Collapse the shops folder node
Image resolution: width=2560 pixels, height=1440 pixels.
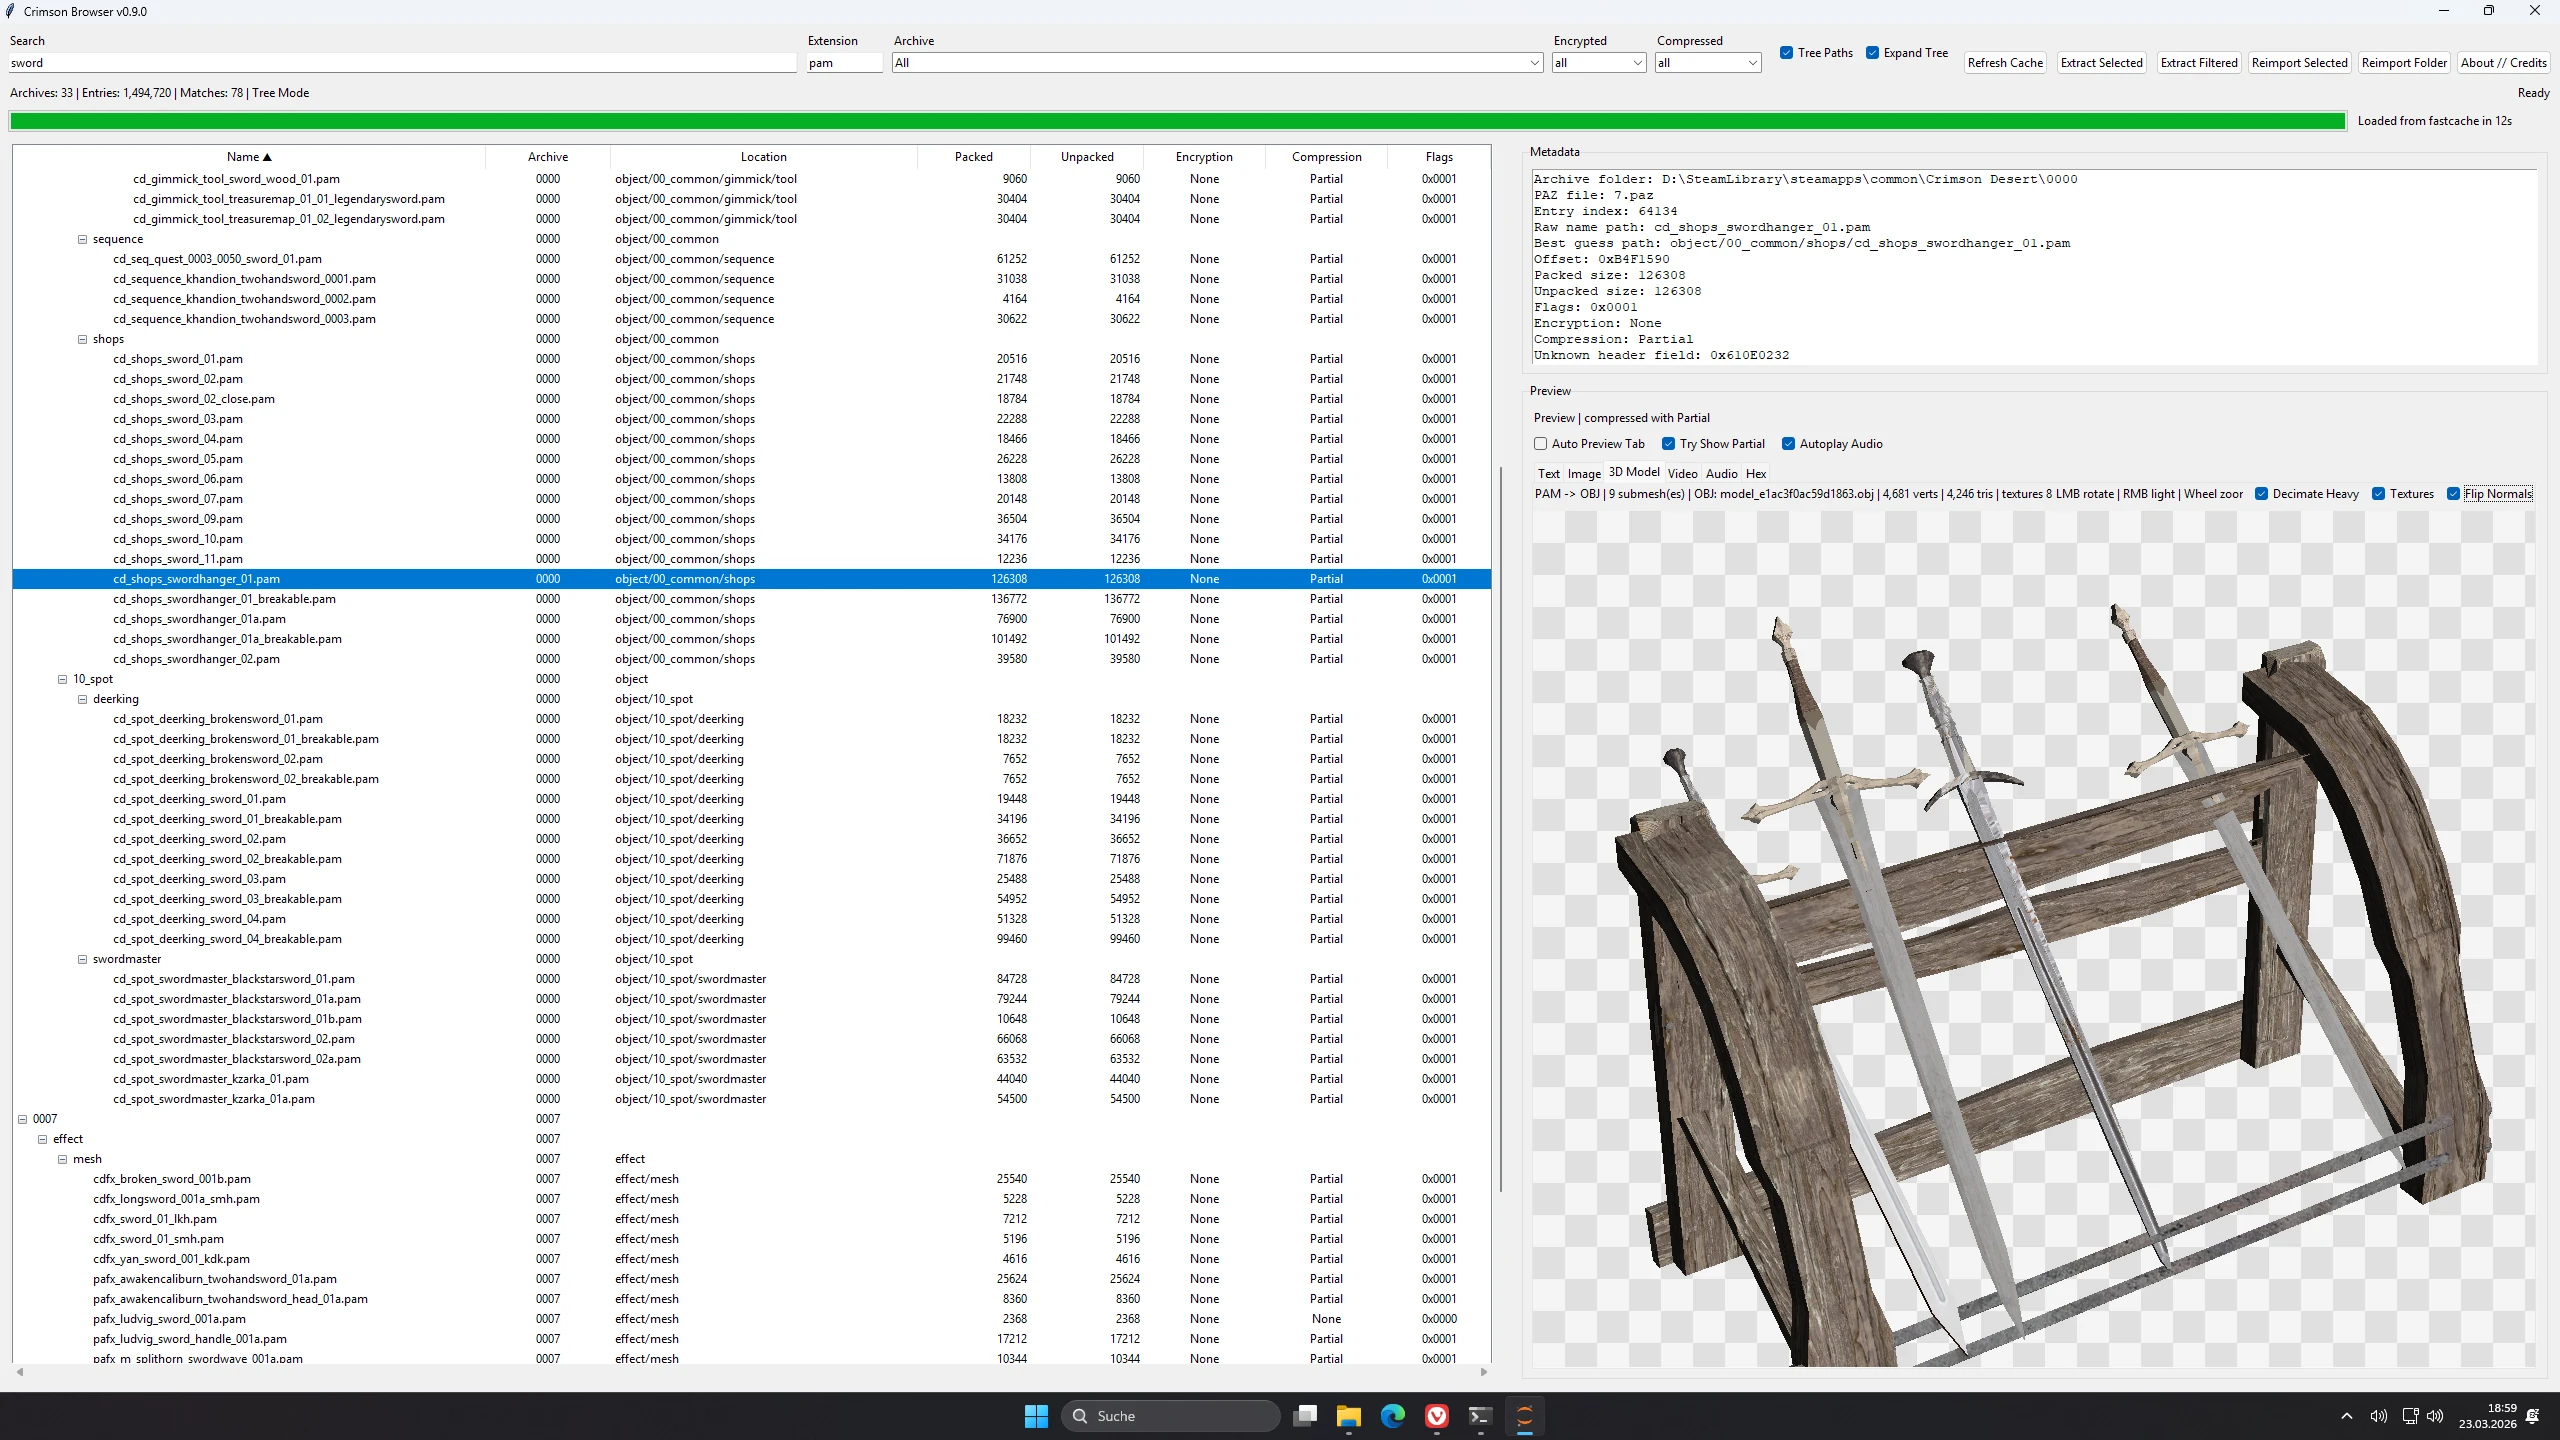[x=83, y=339]
